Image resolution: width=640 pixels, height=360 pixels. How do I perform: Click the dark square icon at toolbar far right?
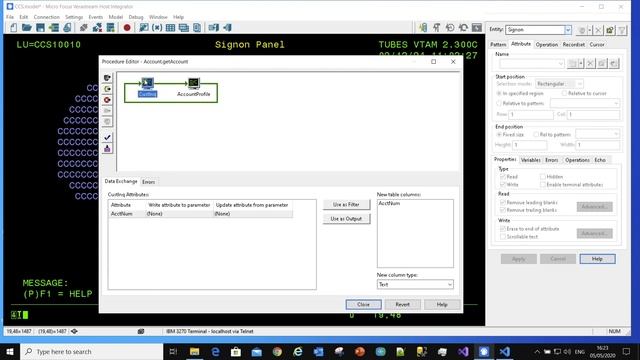(x=477, y=28)
